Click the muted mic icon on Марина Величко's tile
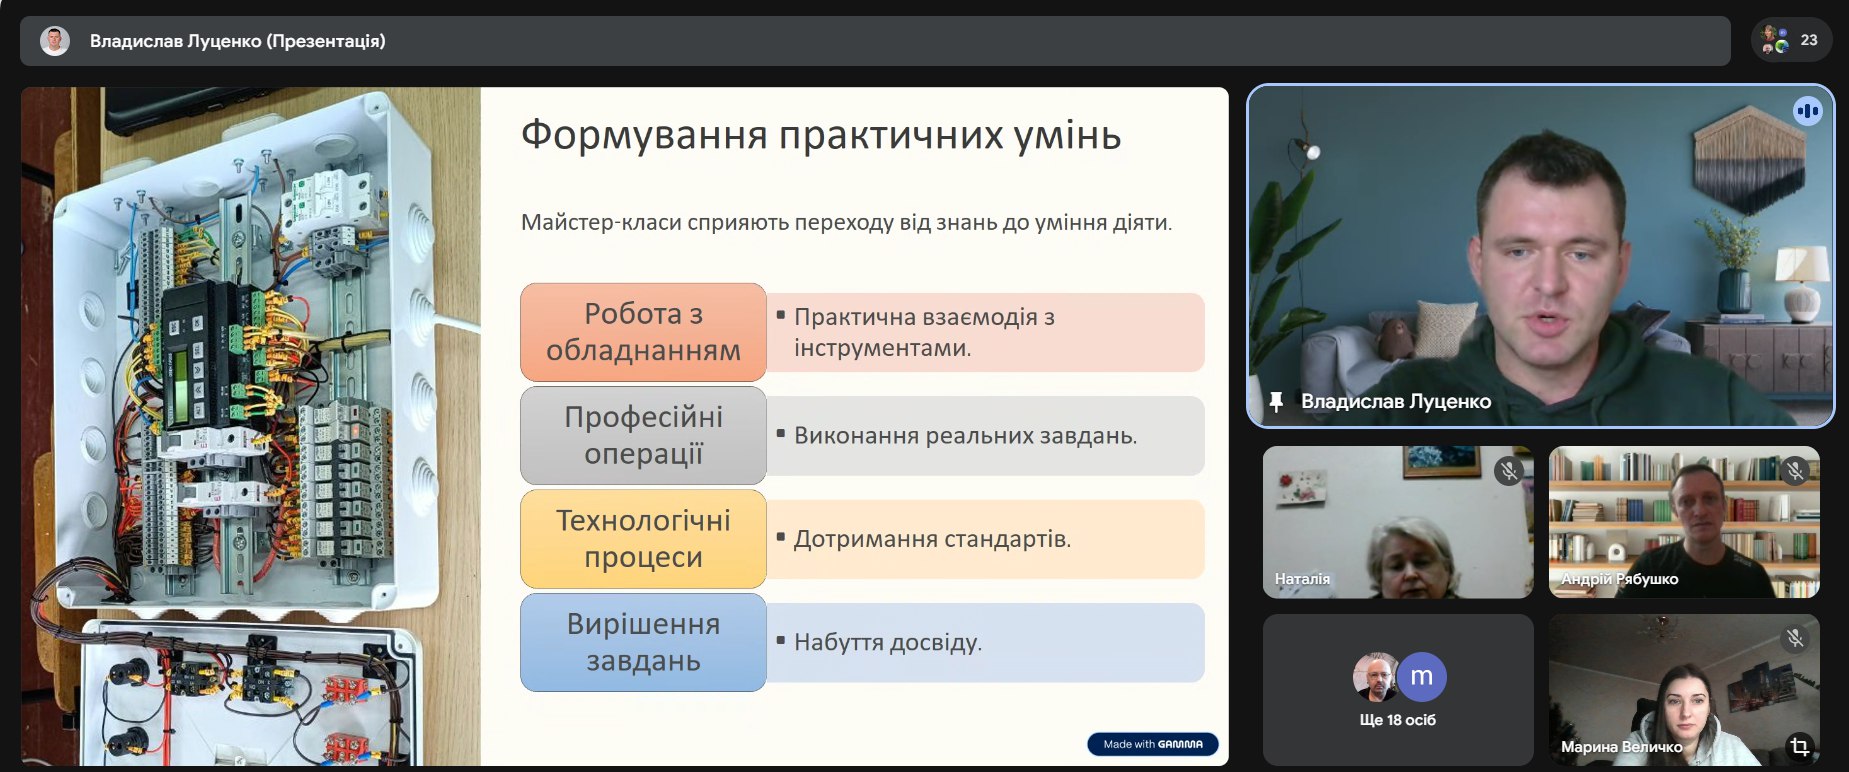This screenshot has width=1849, height=772. (1795, 638)
